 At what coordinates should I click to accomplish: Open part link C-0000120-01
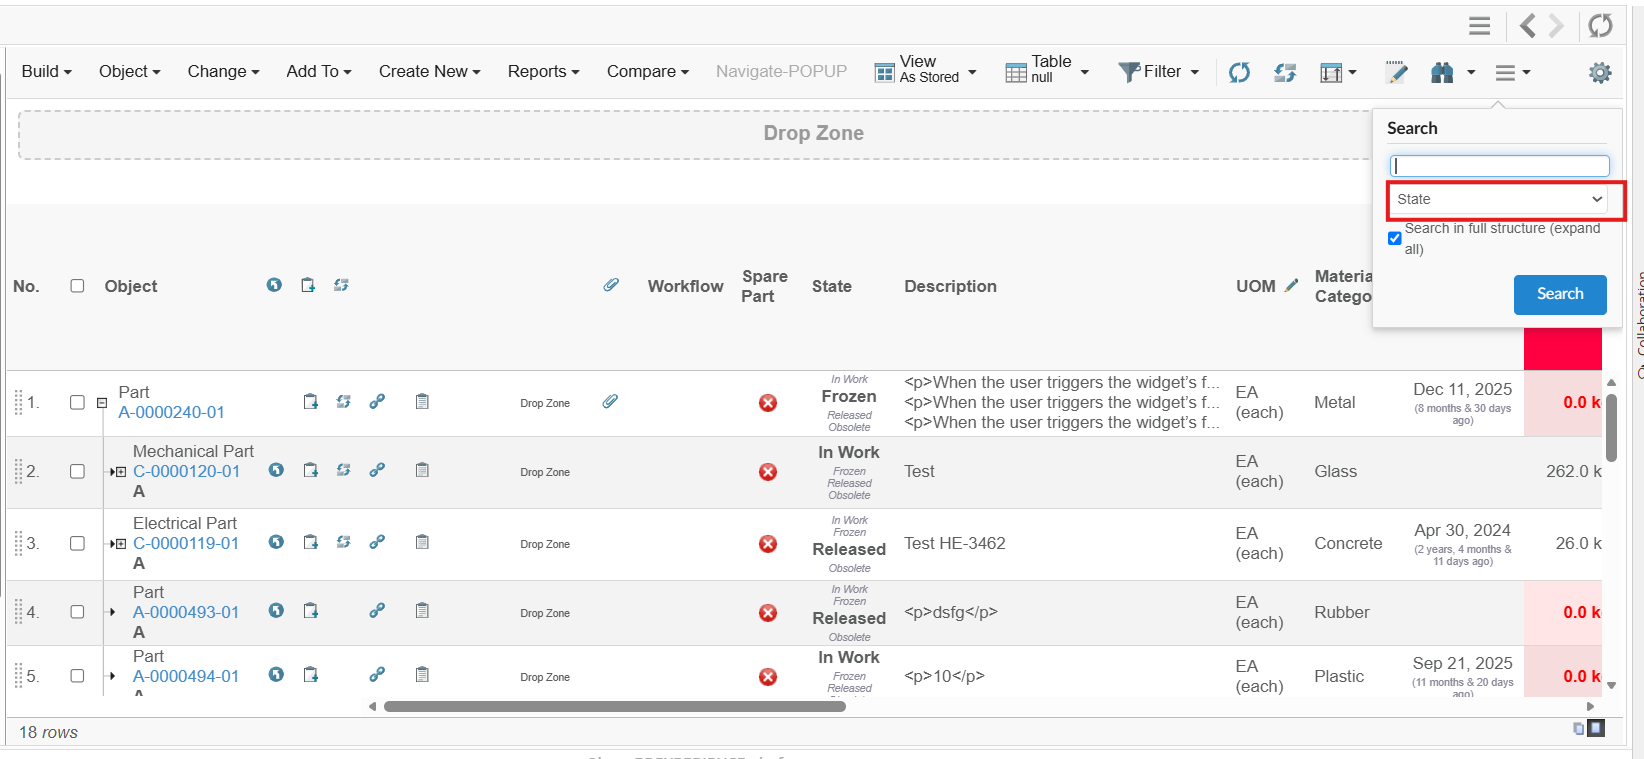pyautogui.click(x=186, y=471)
